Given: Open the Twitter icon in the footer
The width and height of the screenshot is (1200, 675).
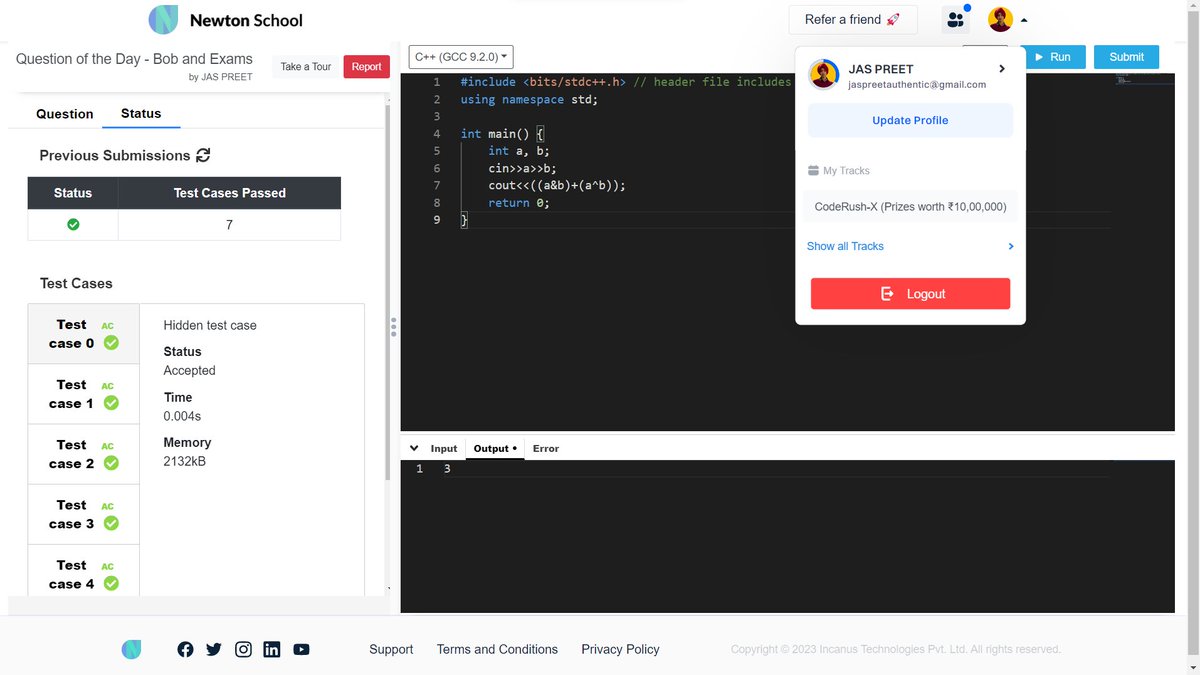Looking at the screenshot, I should point(213,649).
